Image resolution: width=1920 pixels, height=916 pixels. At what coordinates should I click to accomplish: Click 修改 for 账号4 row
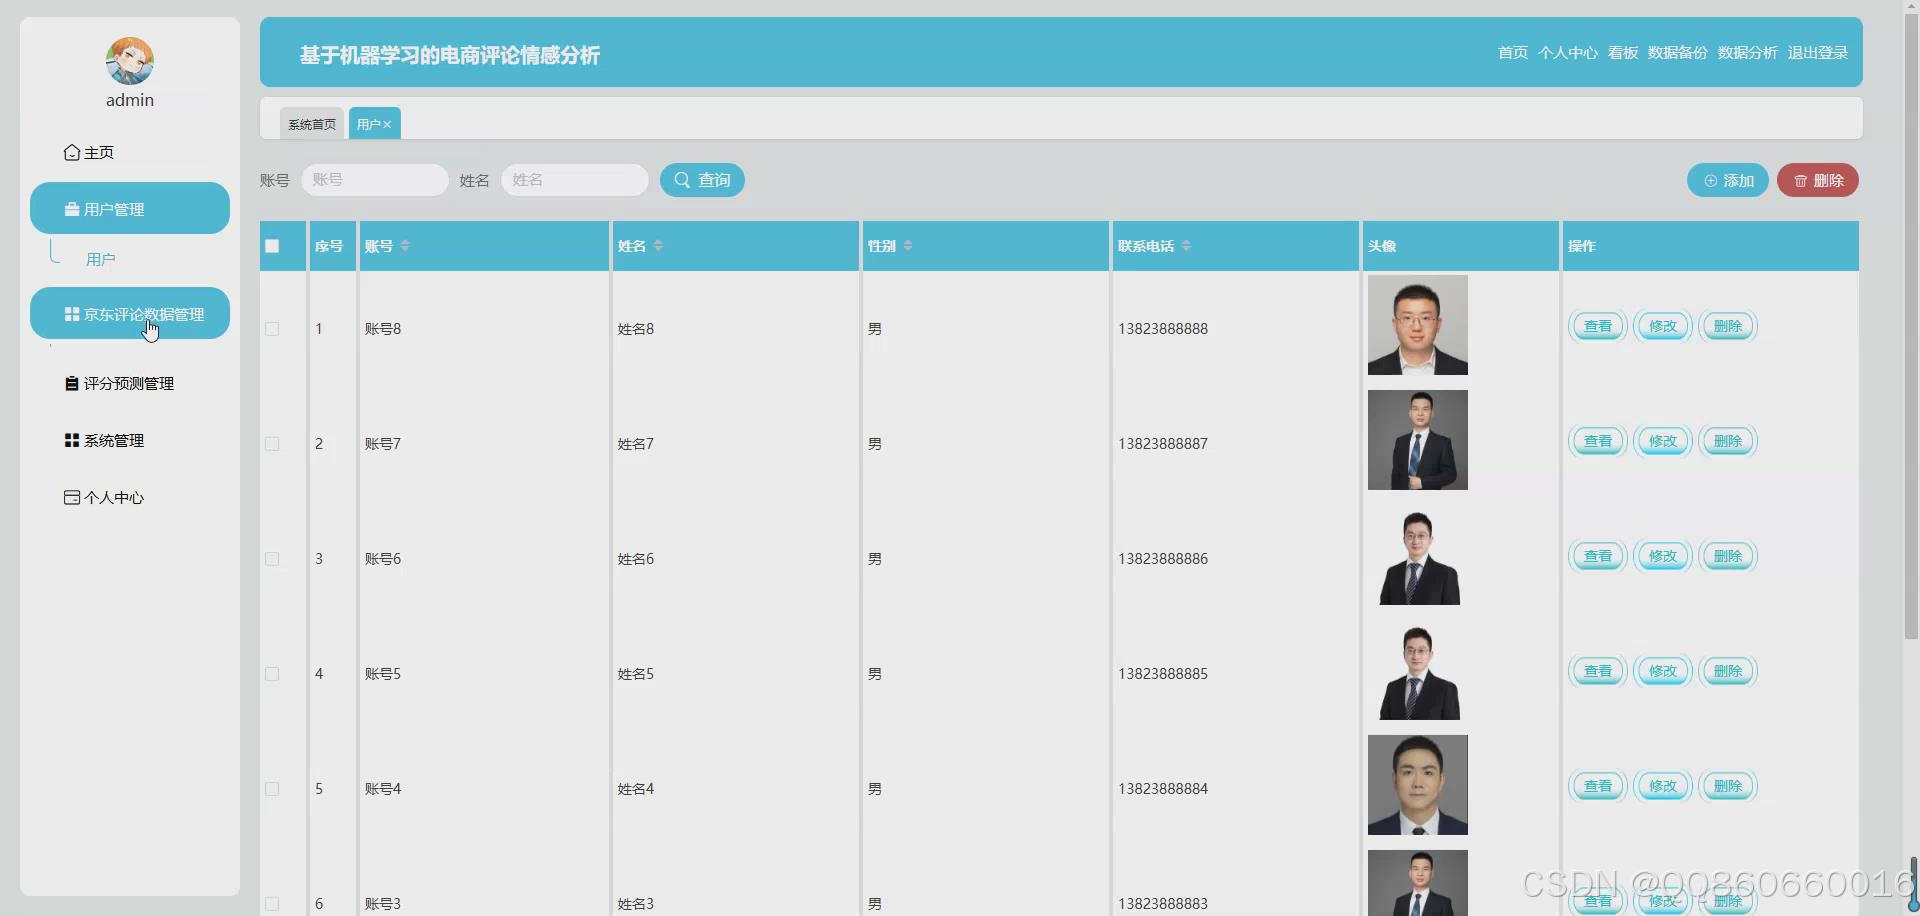1663,786
